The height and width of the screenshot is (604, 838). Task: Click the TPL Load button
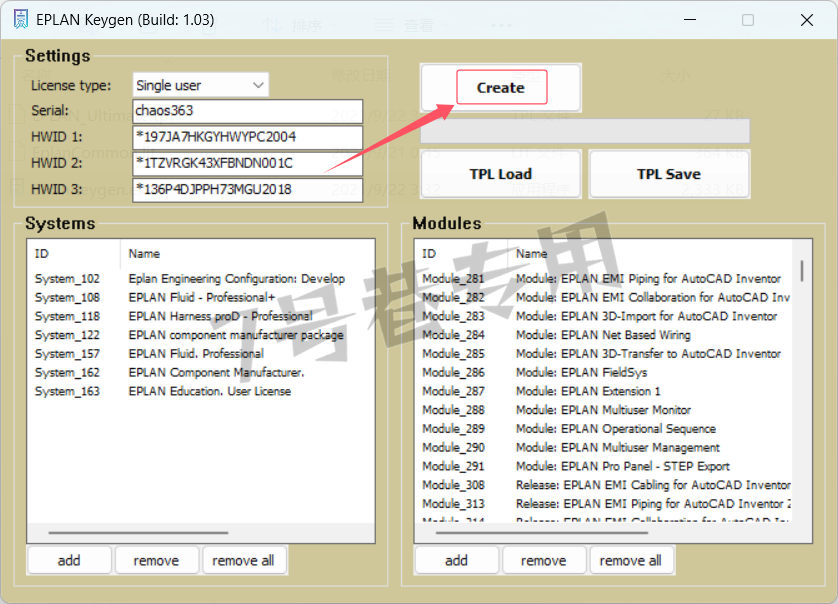[501, 174]
